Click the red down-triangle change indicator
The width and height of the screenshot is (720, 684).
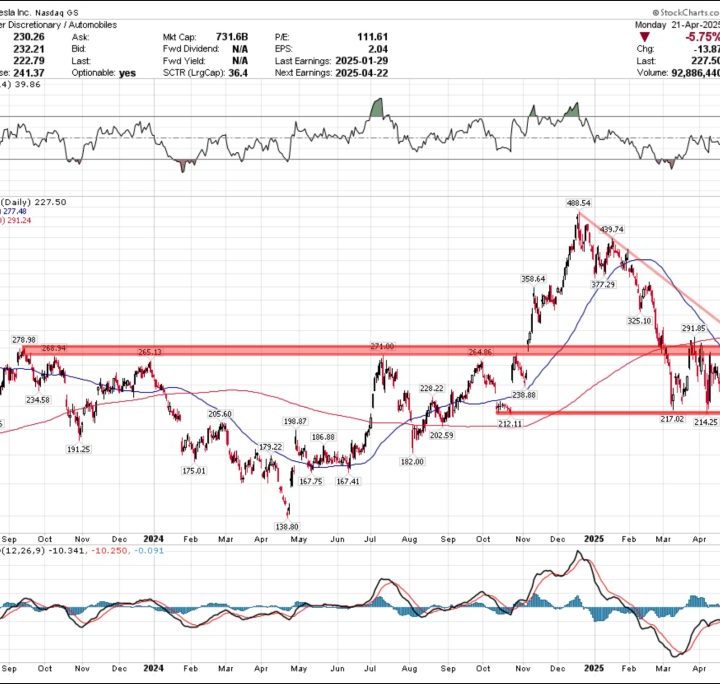coord(645,37)
